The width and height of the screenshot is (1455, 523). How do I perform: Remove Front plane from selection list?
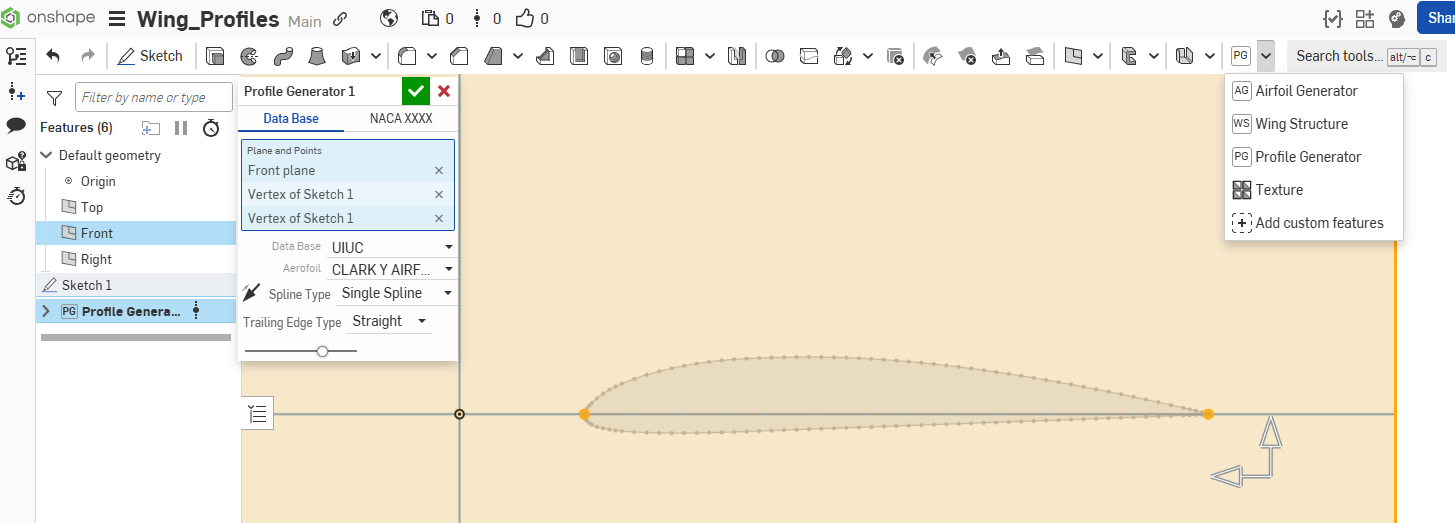438,171
